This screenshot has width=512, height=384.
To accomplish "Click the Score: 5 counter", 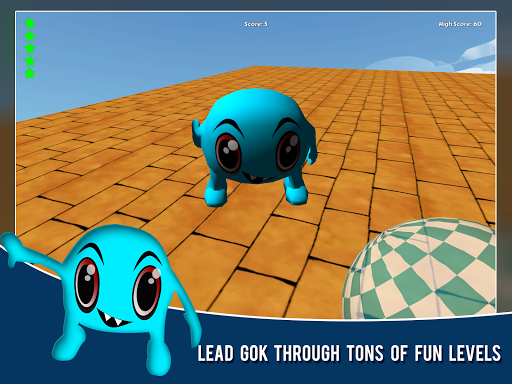I will 256,24.
